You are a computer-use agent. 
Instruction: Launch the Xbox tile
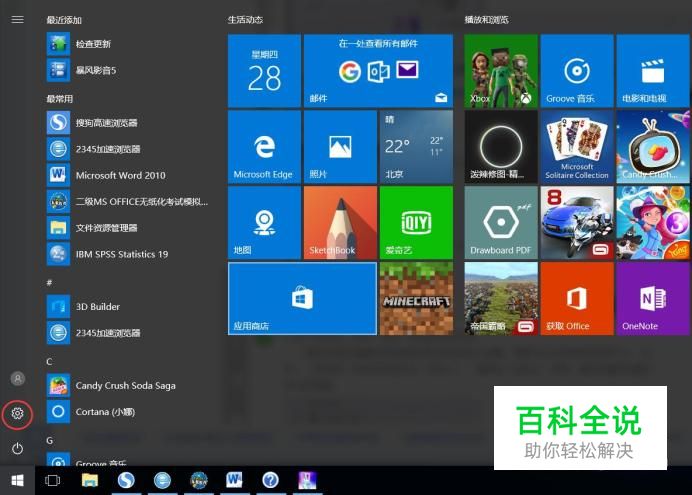coord(501,70)
